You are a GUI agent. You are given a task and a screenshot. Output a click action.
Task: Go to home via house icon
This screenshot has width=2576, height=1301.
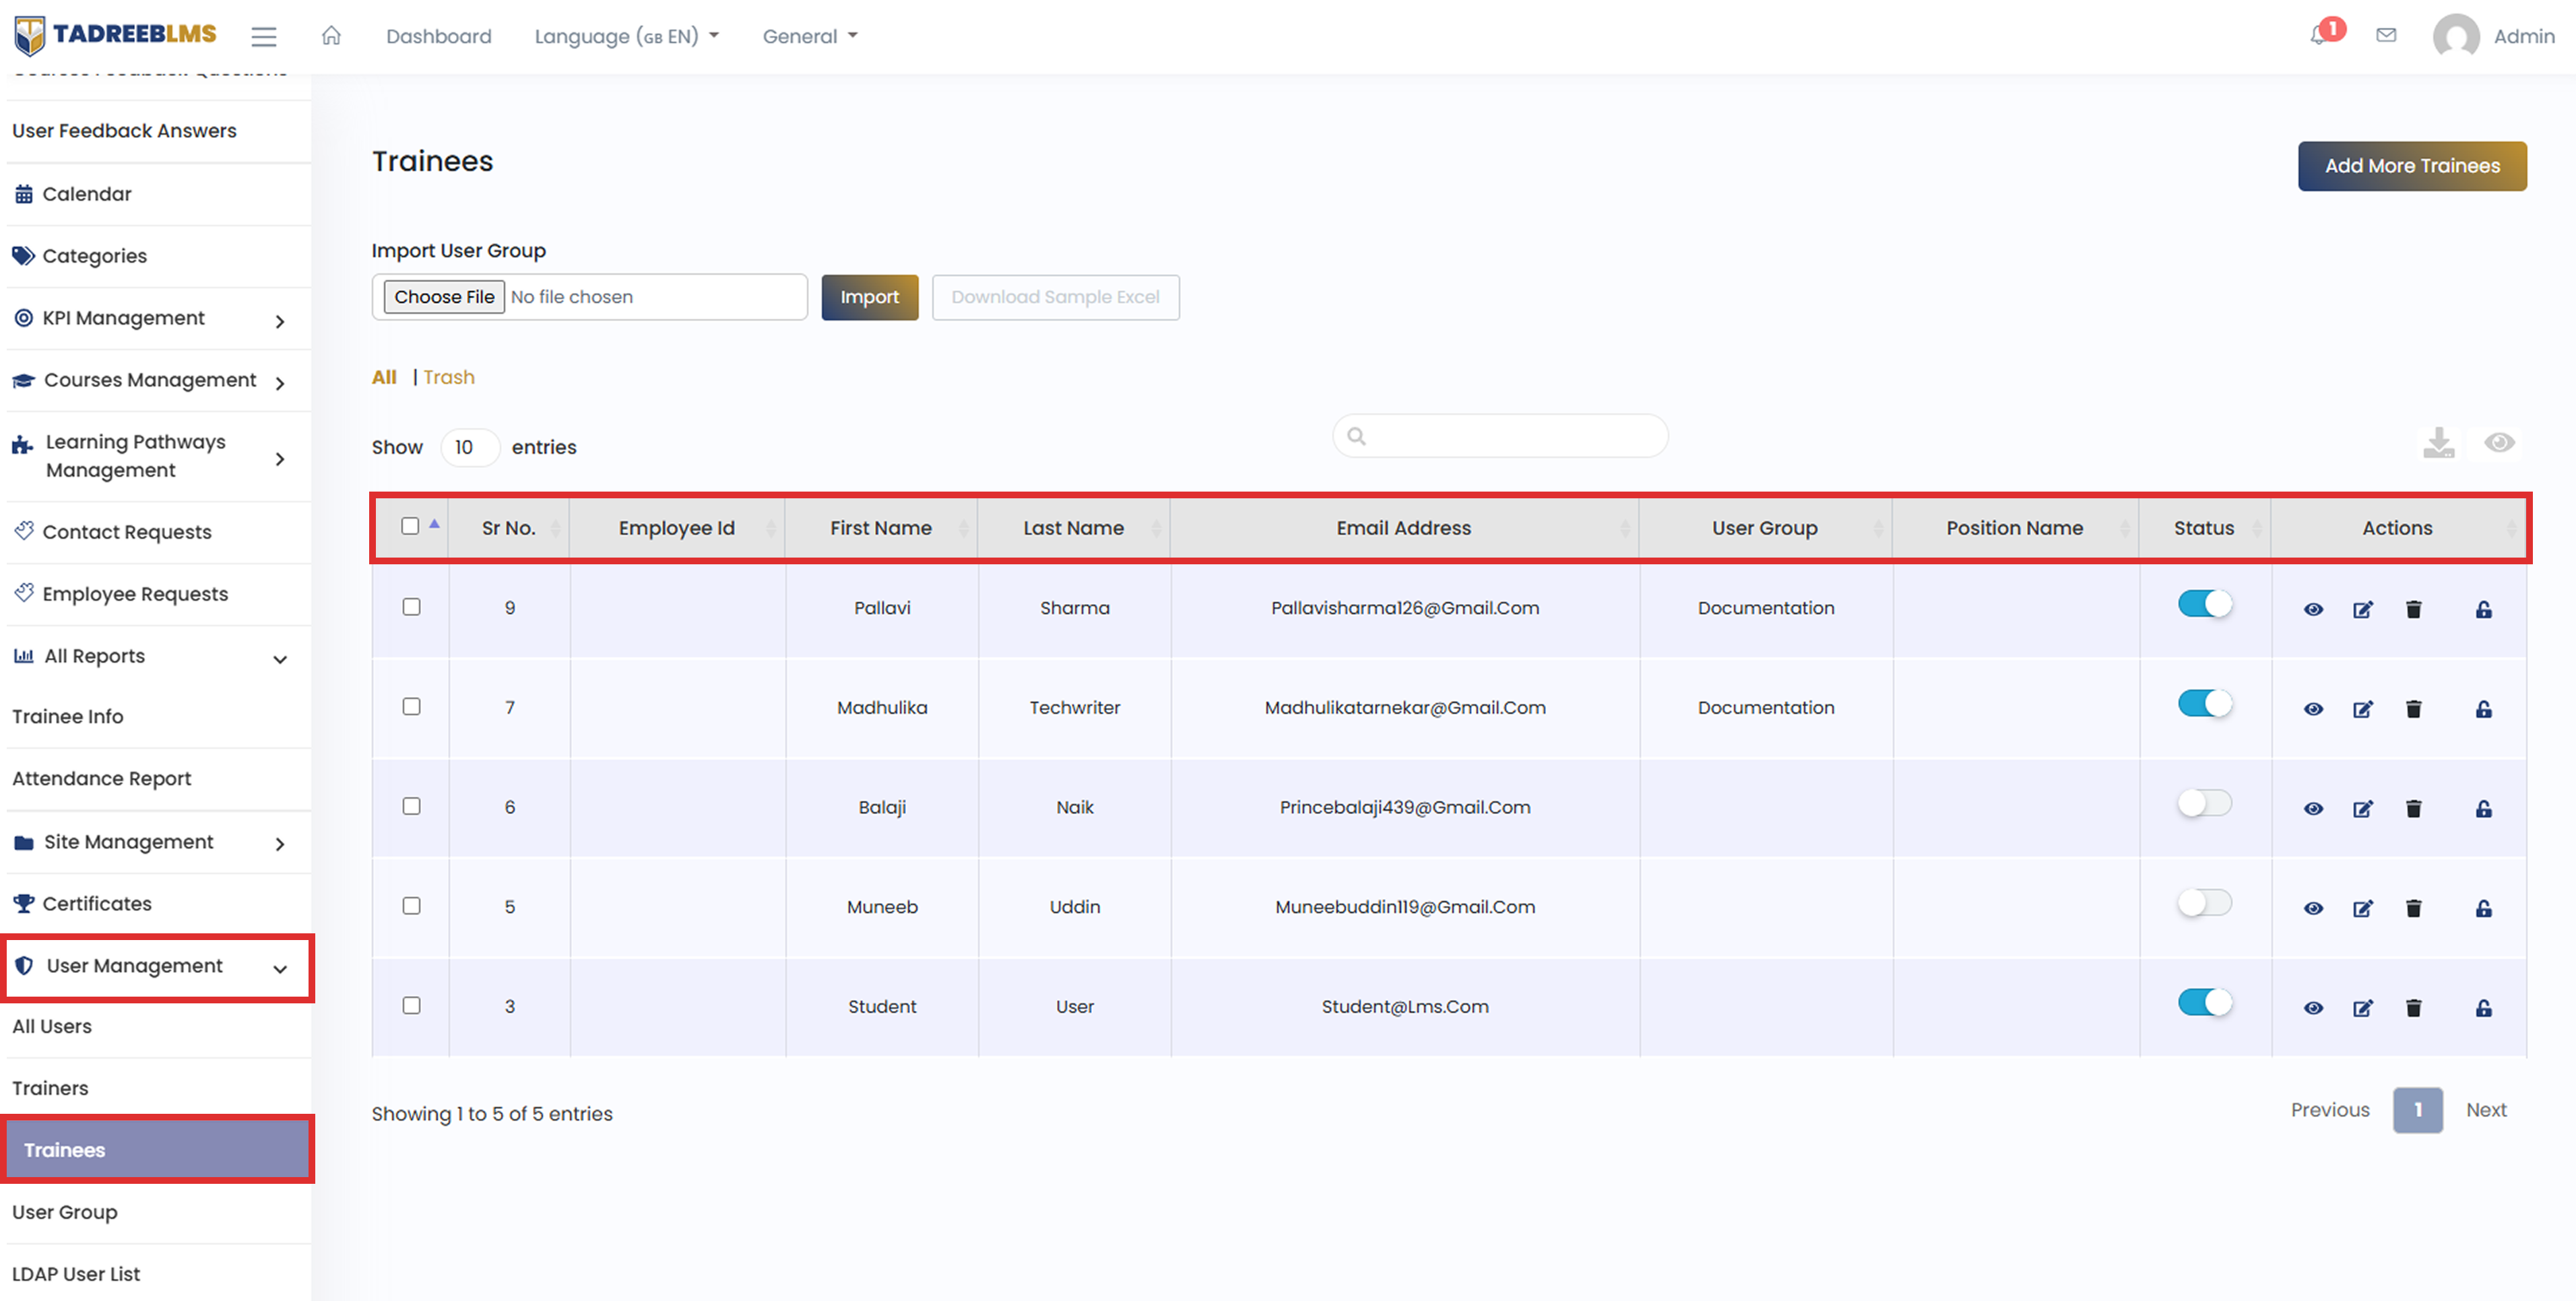tap(331, 36)
